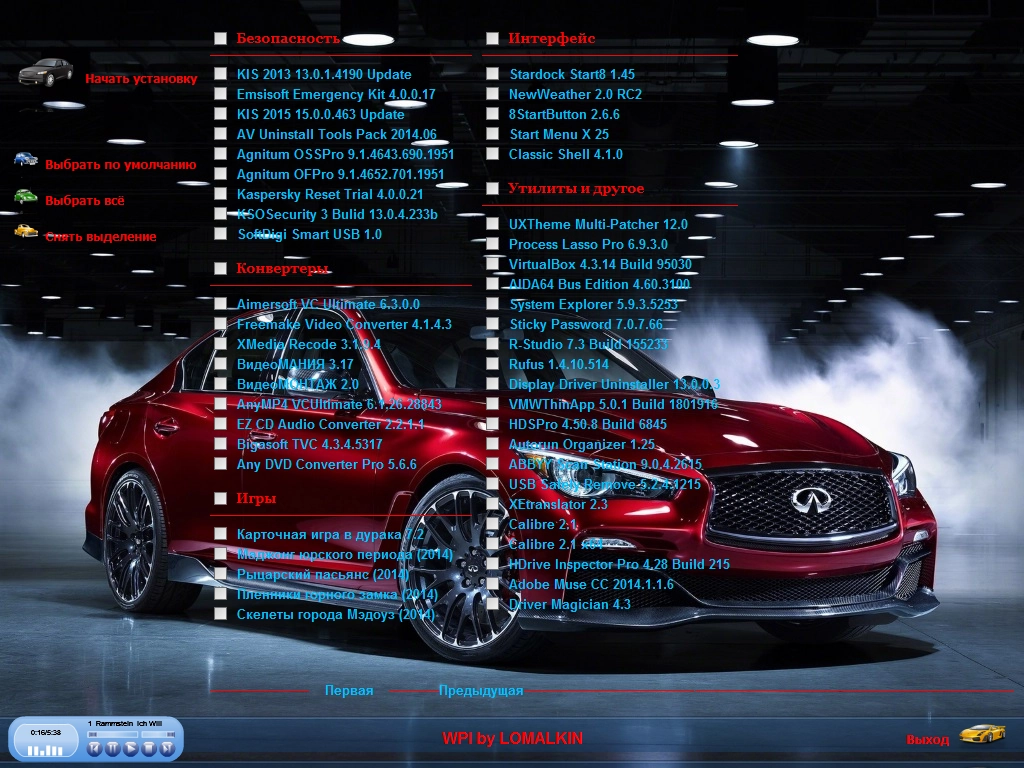Check Freemake Video Converter 4.1.4.3
The height and width of the screenshot is (768, 1024).
coord(221,324)
